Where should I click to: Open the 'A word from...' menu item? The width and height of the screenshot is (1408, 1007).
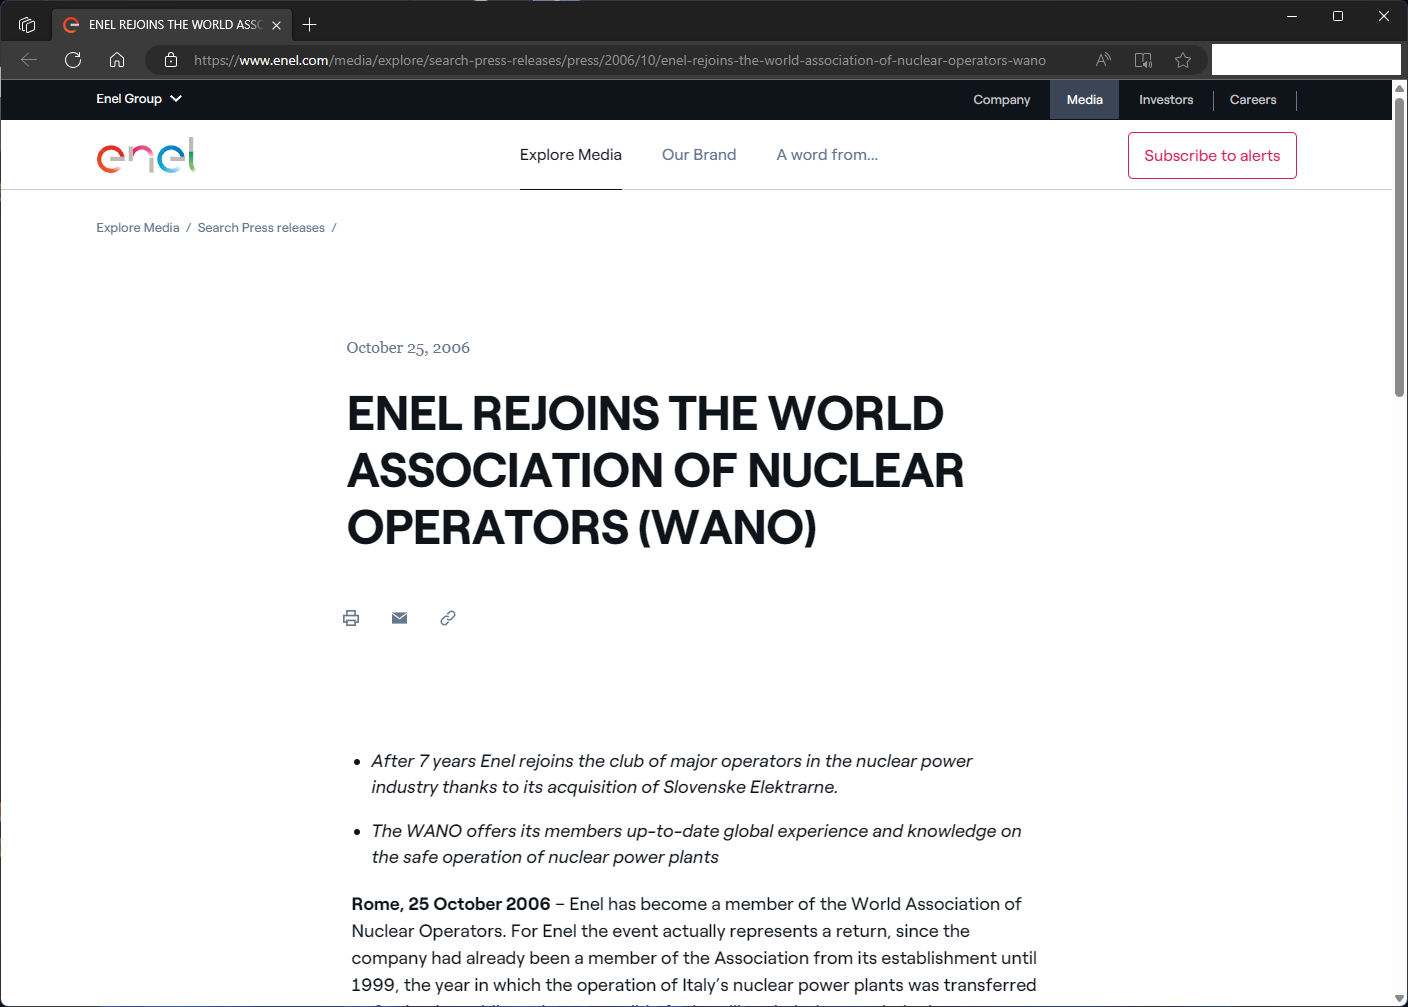pyautogui.click(x=827, y=155)
